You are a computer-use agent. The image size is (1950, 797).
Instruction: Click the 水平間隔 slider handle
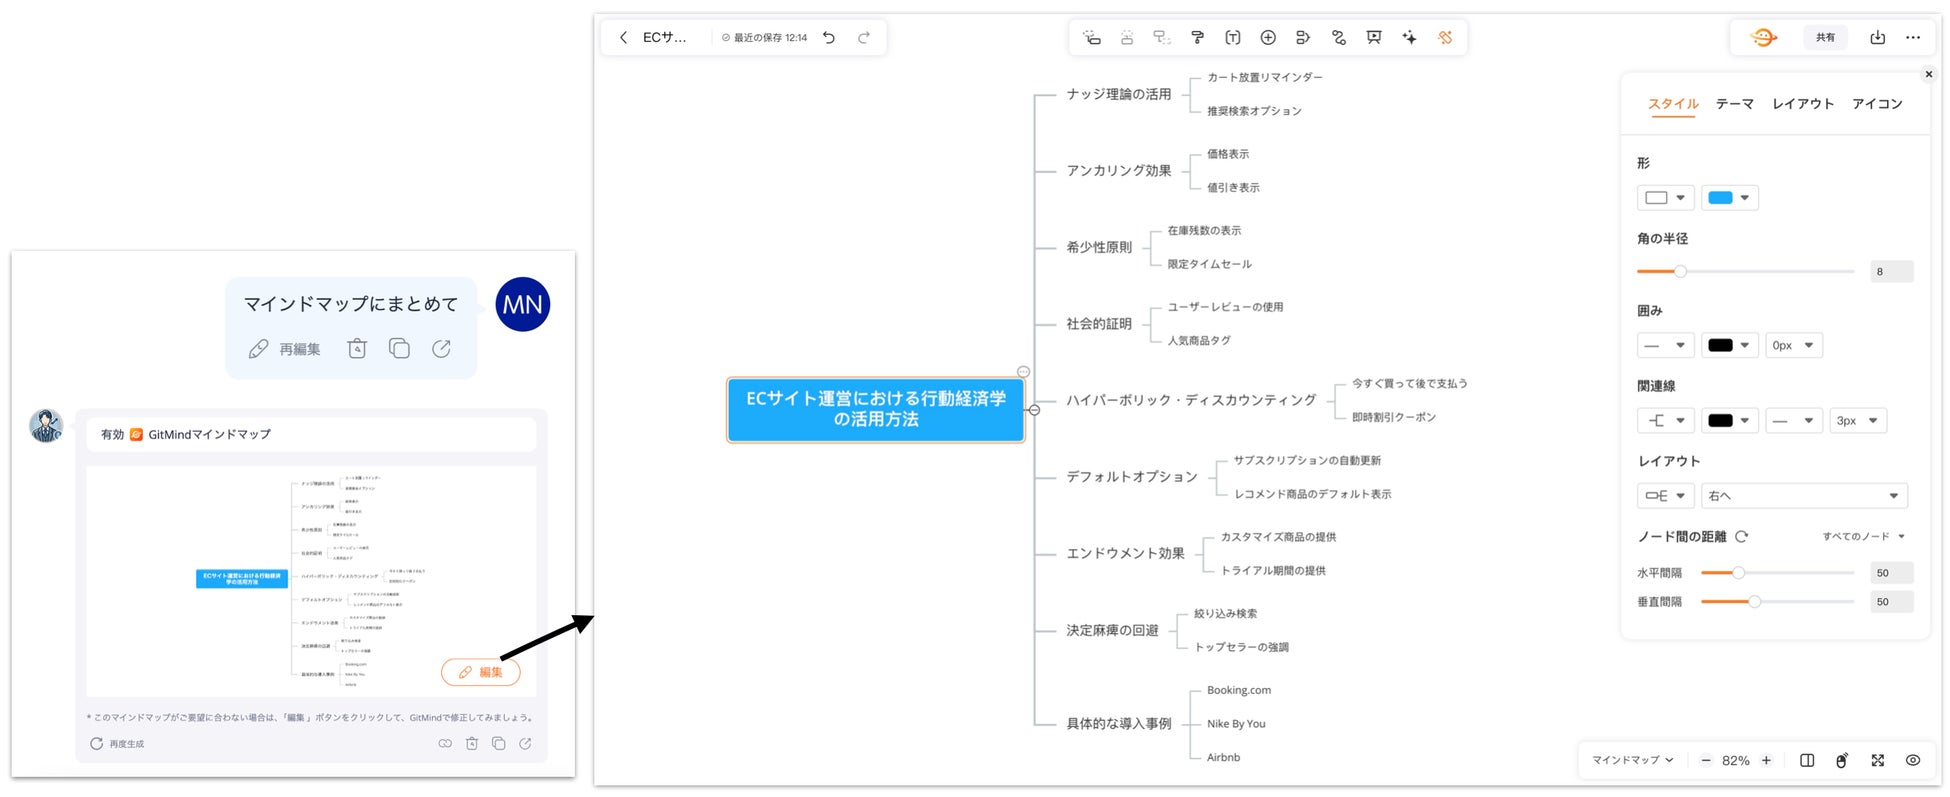tap(1738, 573)
